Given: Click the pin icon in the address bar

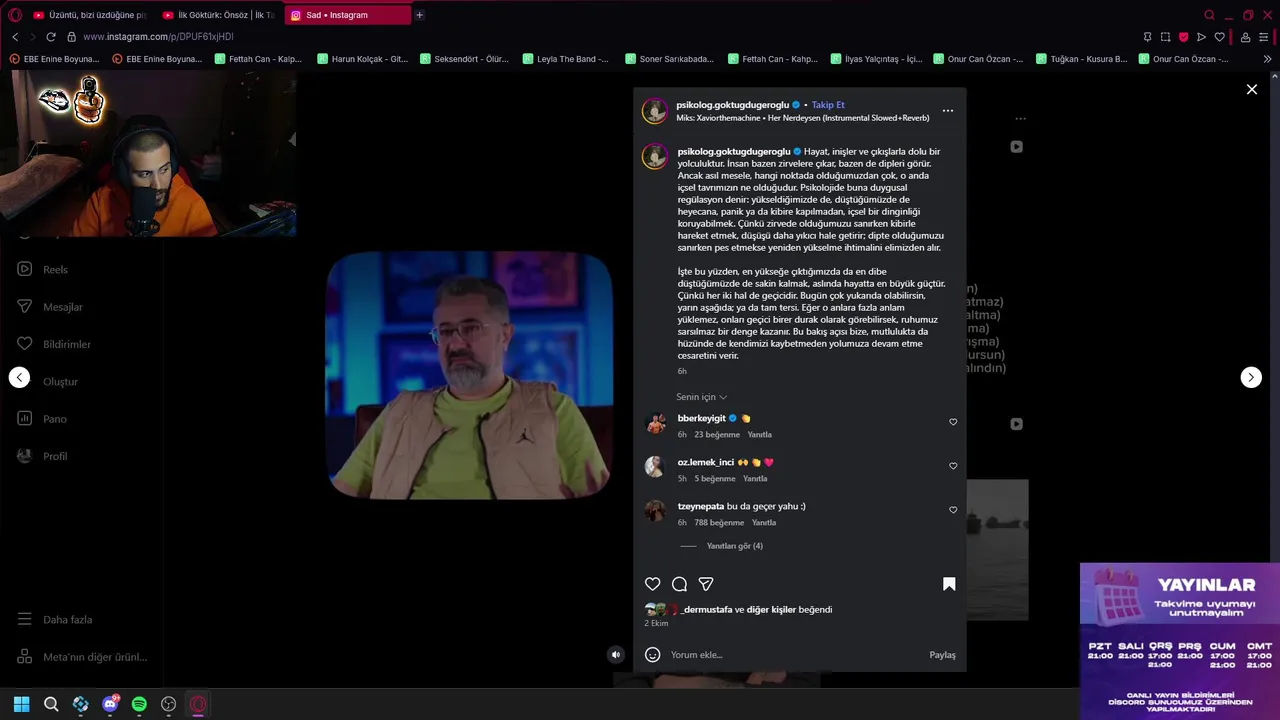Looking at the screenshot, I should coord(1147,37).
